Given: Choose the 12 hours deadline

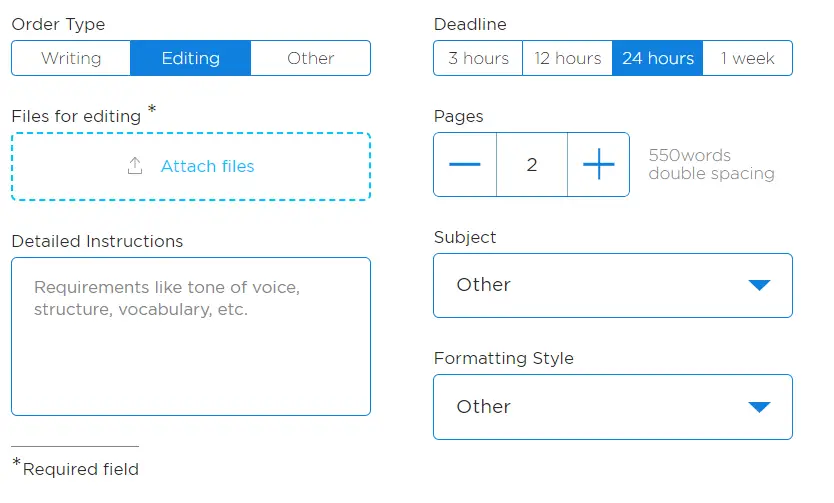Looking at the screenshot, I should (568, 58).
